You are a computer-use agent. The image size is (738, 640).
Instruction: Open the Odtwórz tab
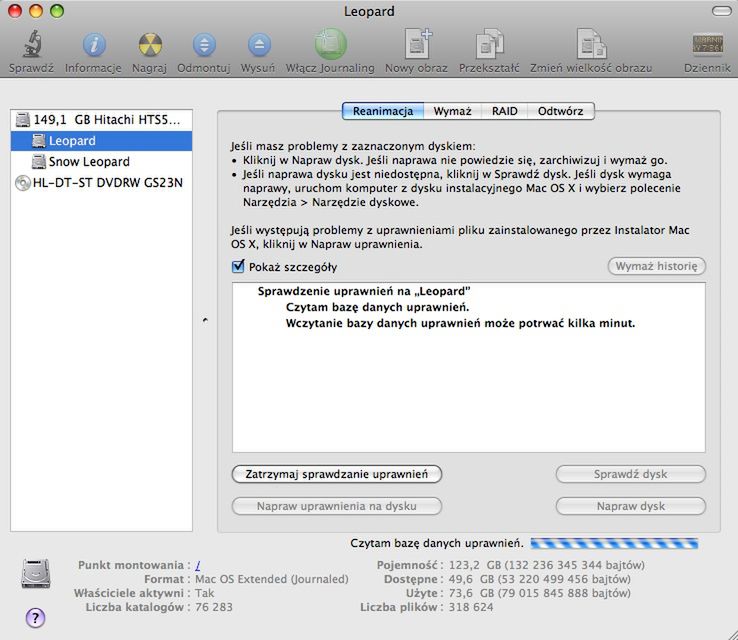[x=561, y=111]
